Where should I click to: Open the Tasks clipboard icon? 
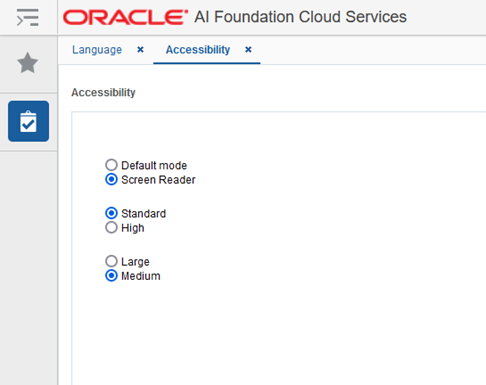[28, 121]
